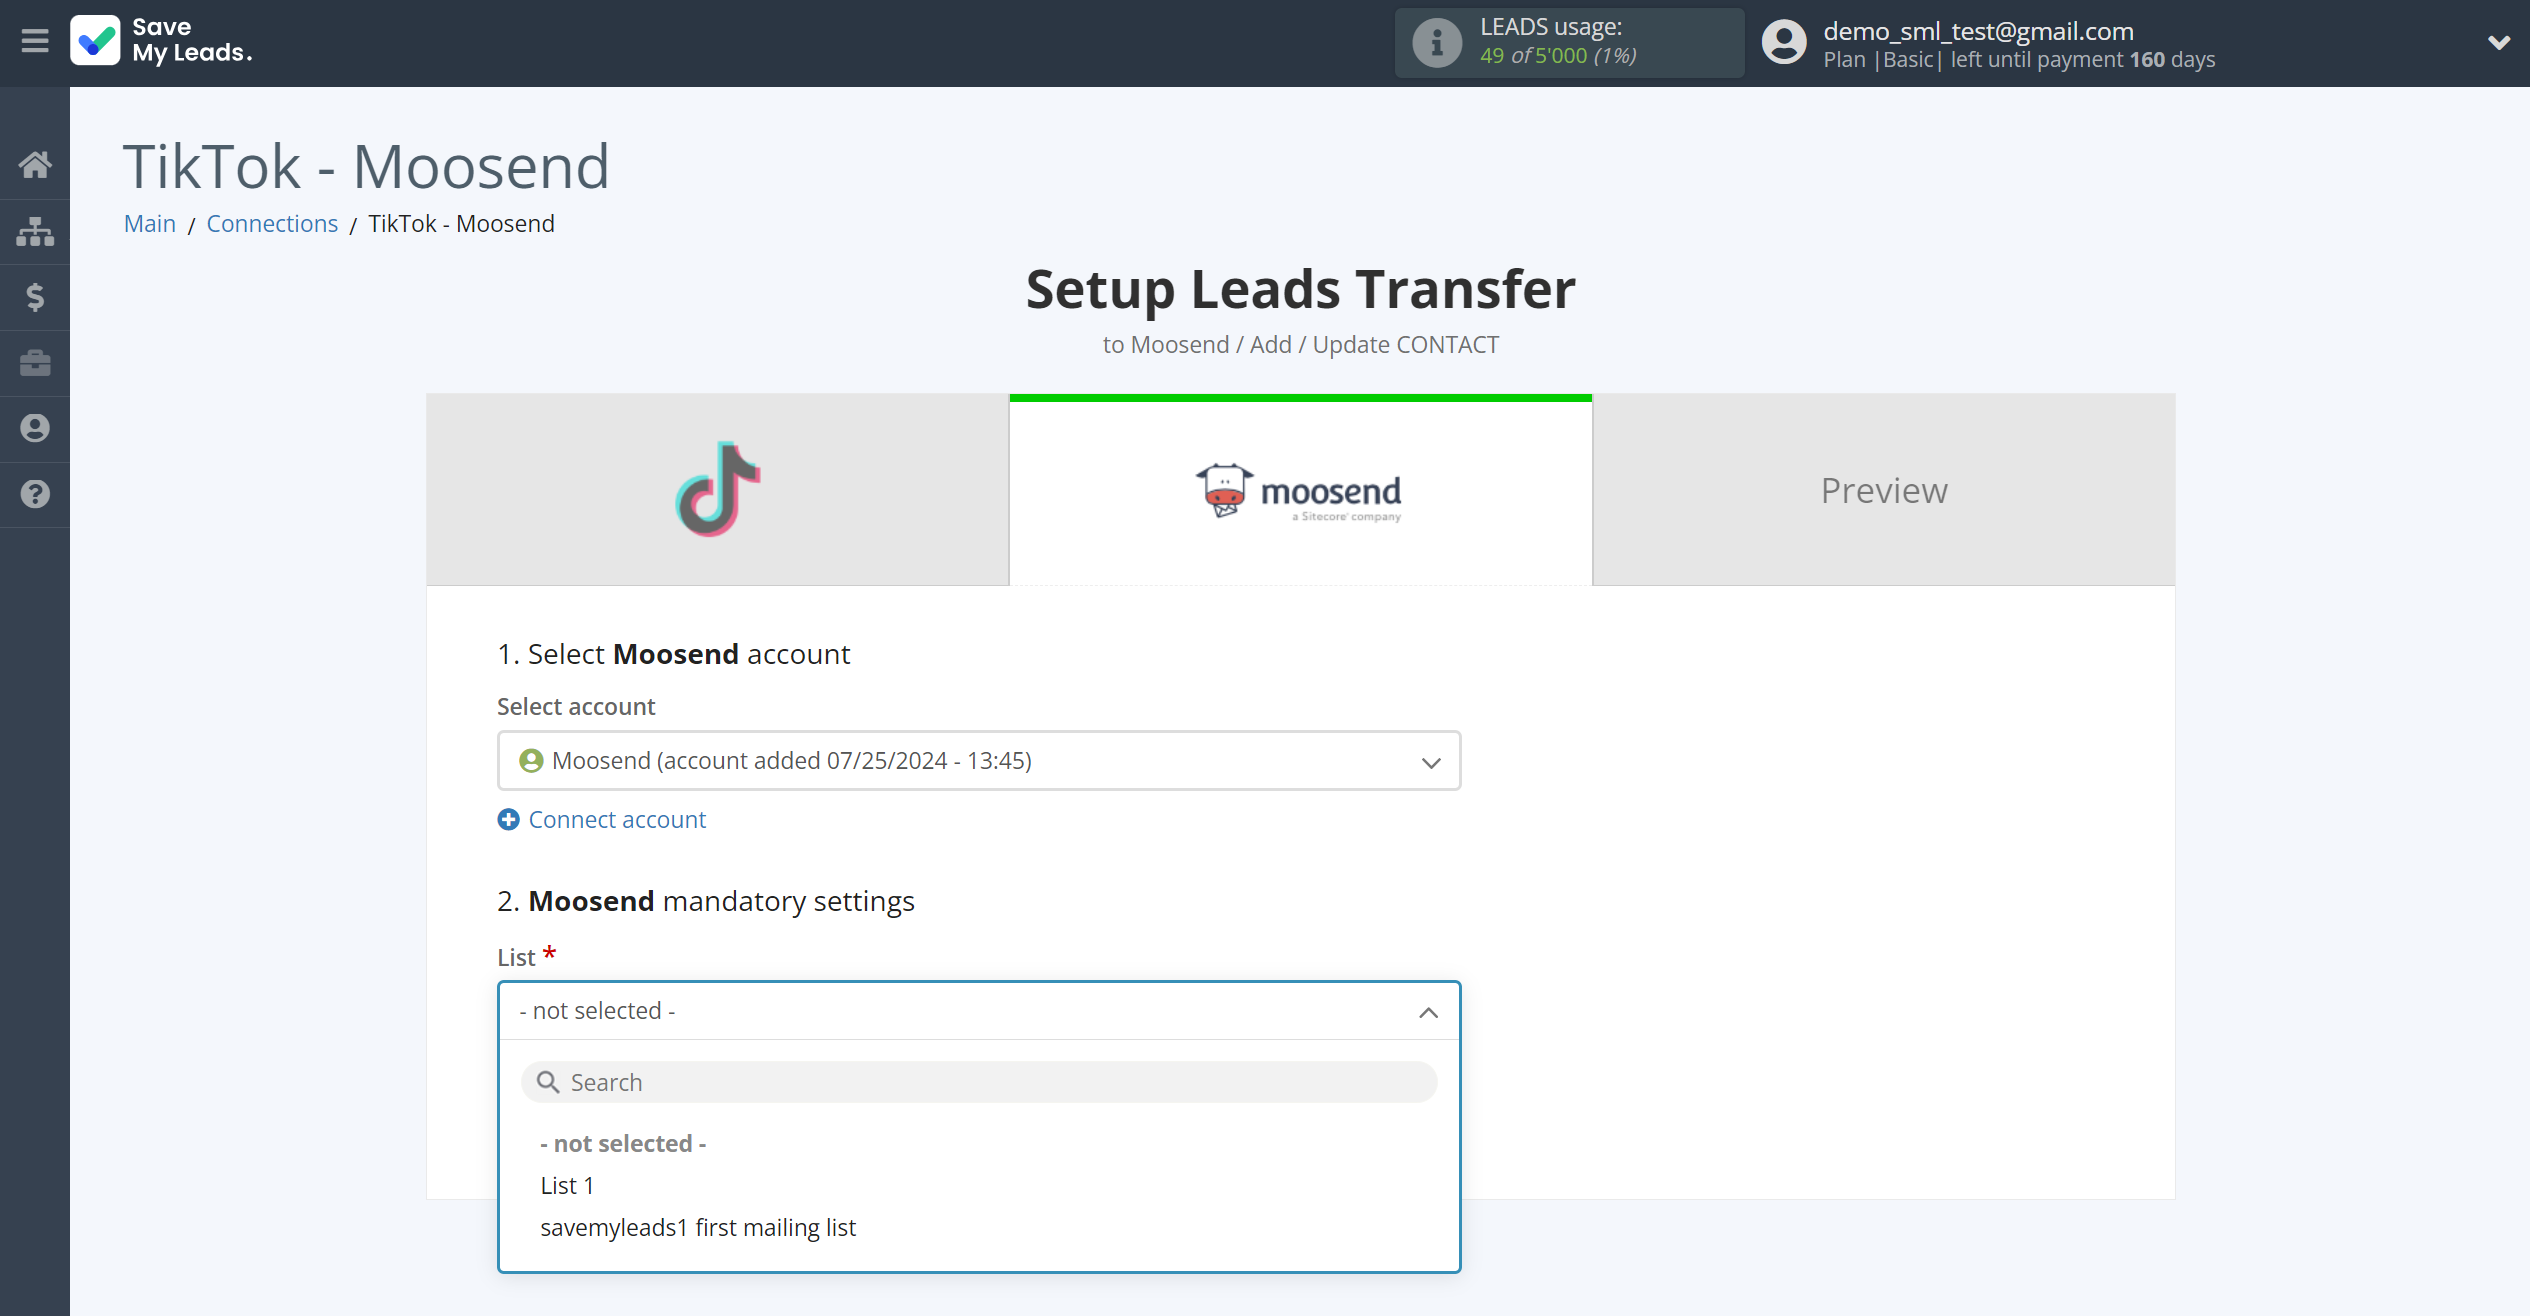Click the Preview tab icon
This screenshot has width=2530, height=1316.
[1886, 491]
